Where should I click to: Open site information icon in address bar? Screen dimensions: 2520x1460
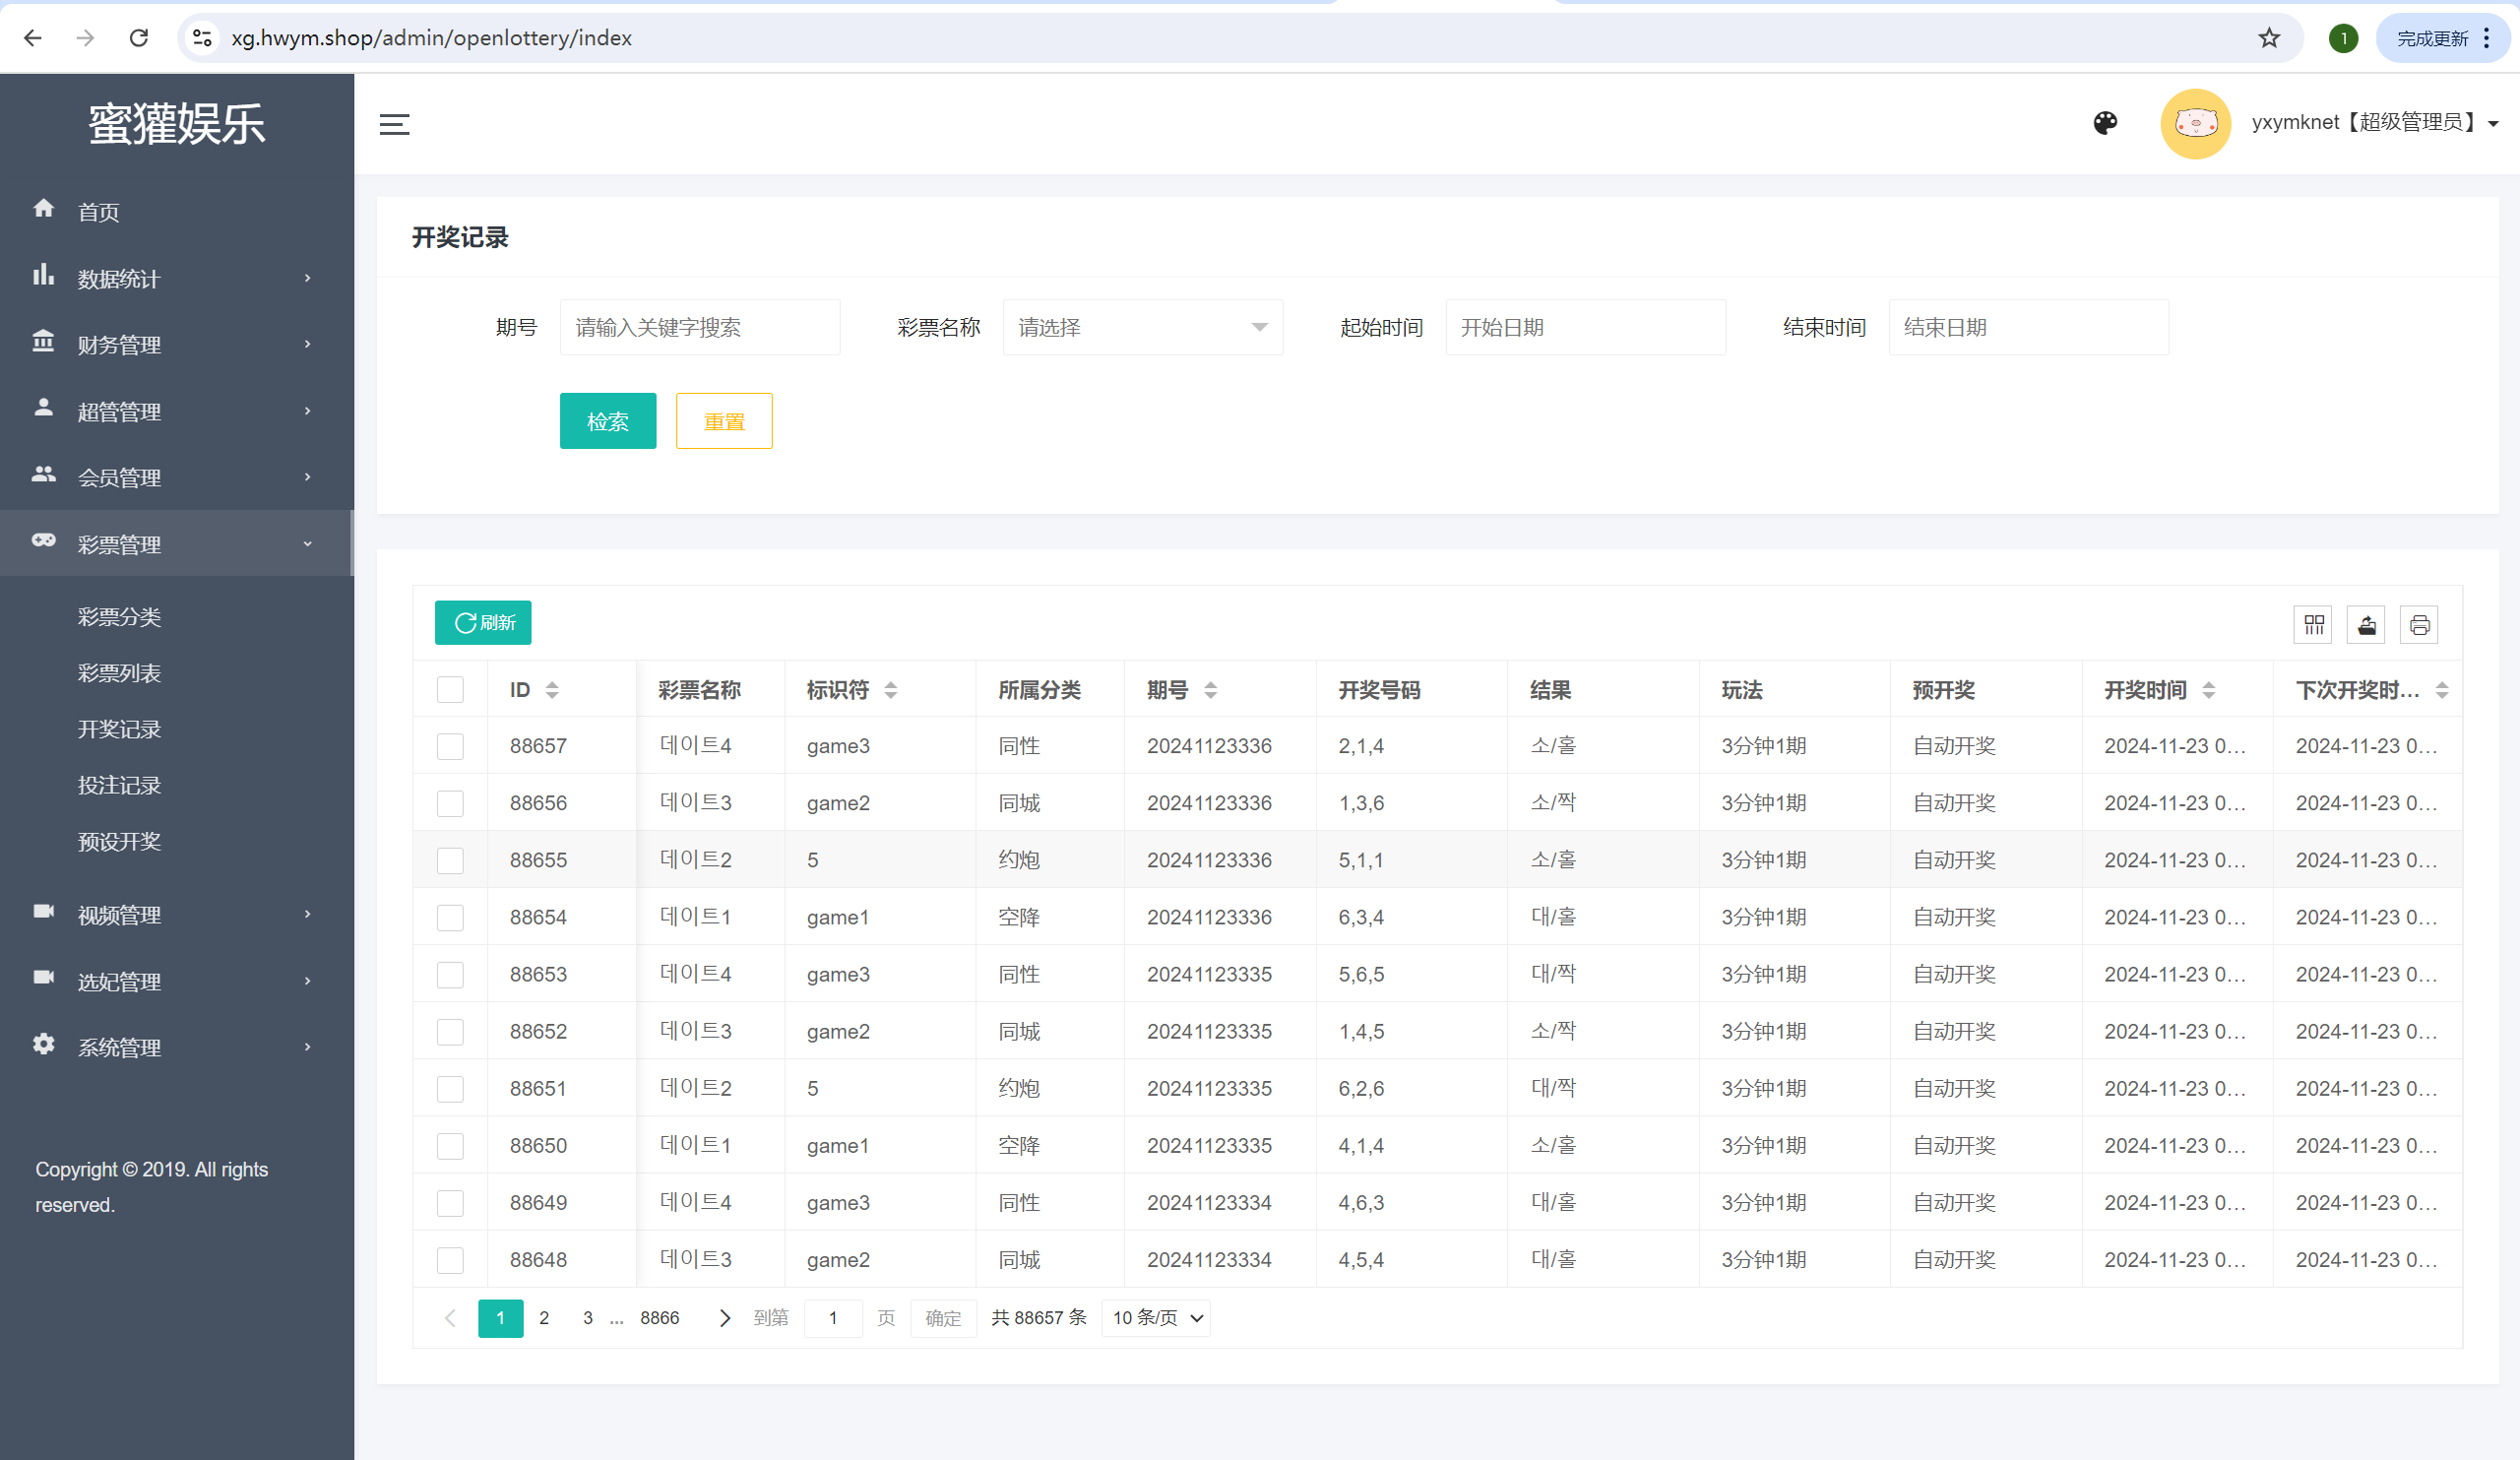point(203,38)
